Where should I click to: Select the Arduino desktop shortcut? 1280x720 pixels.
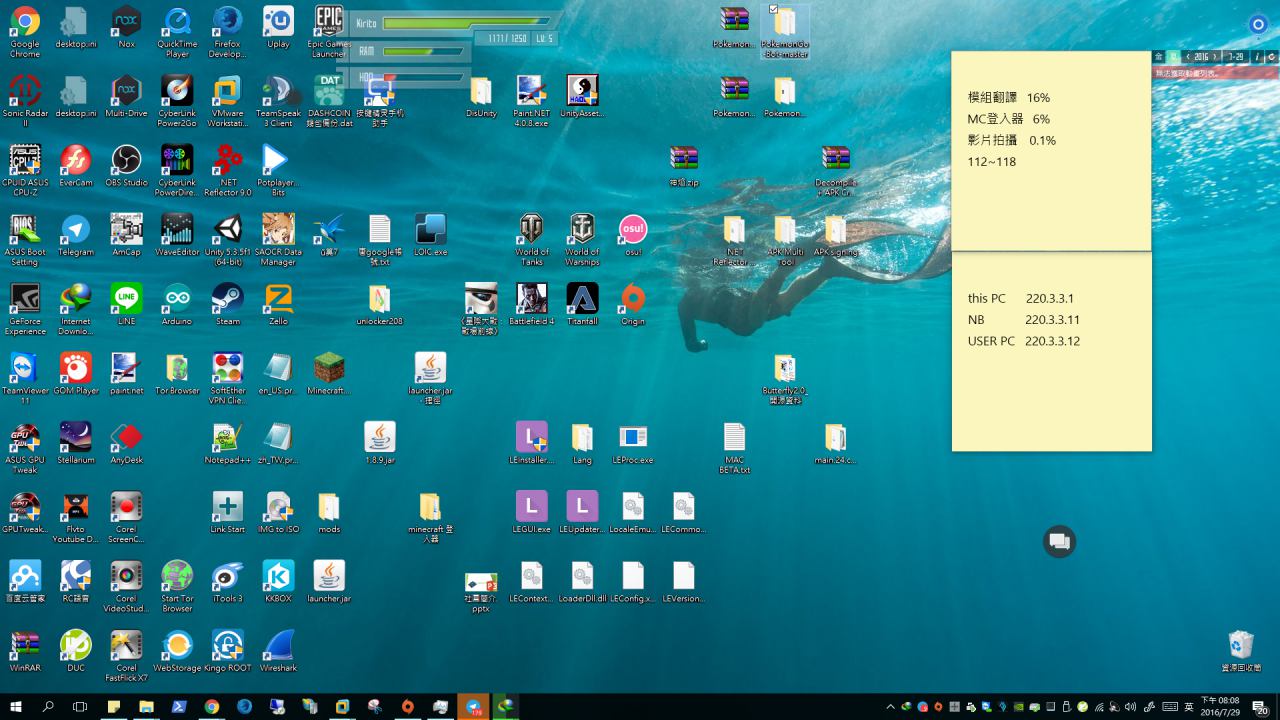click(177, 299)
